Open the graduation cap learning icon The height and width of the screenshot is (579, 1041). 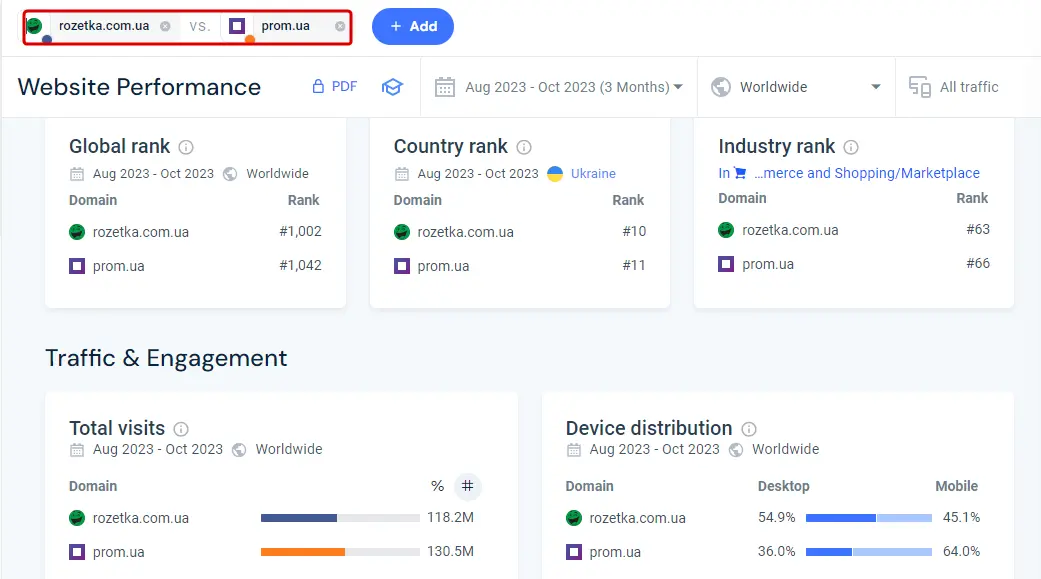click(x=392, y=87)
